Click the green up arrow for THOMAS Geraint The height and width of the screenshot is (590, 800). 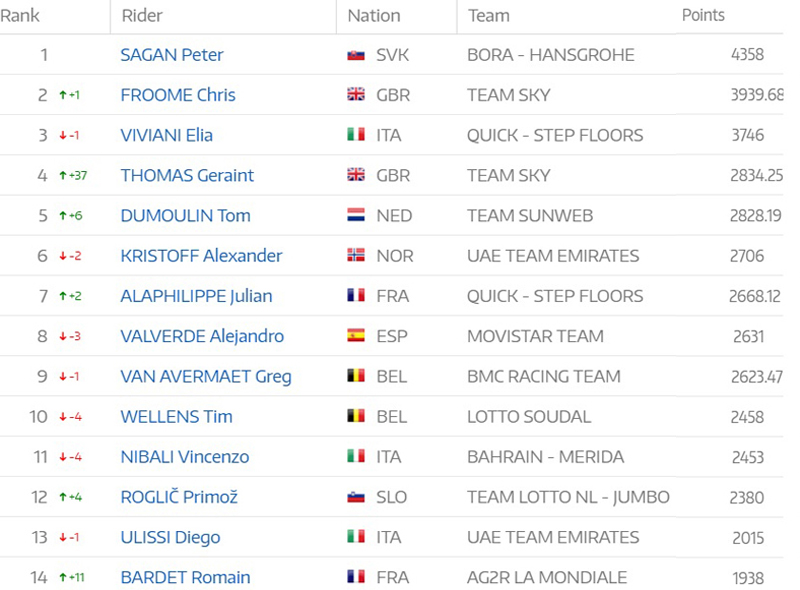point(62,176)
